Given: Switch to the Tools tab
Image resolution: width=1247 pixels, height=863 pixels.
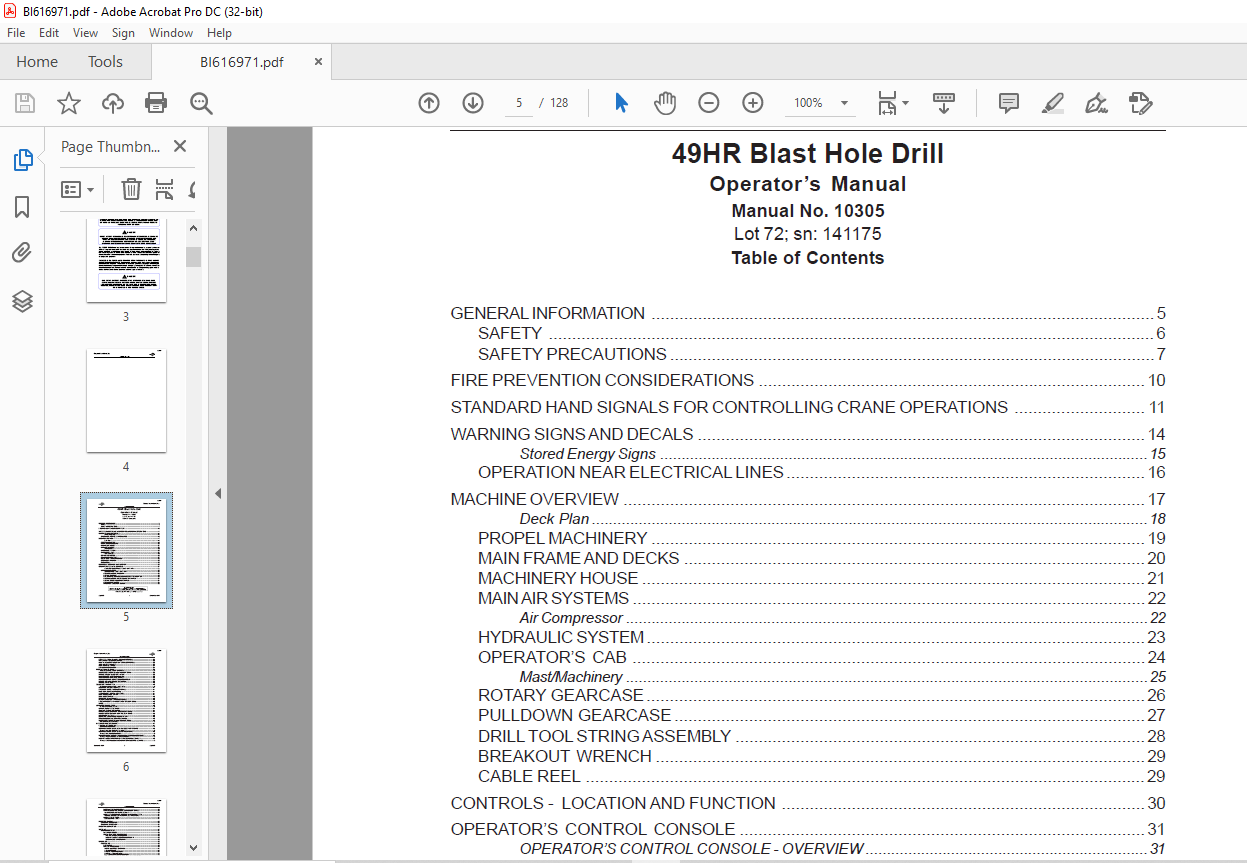Looking at the screenshot, I should click(x=105, y=62).
